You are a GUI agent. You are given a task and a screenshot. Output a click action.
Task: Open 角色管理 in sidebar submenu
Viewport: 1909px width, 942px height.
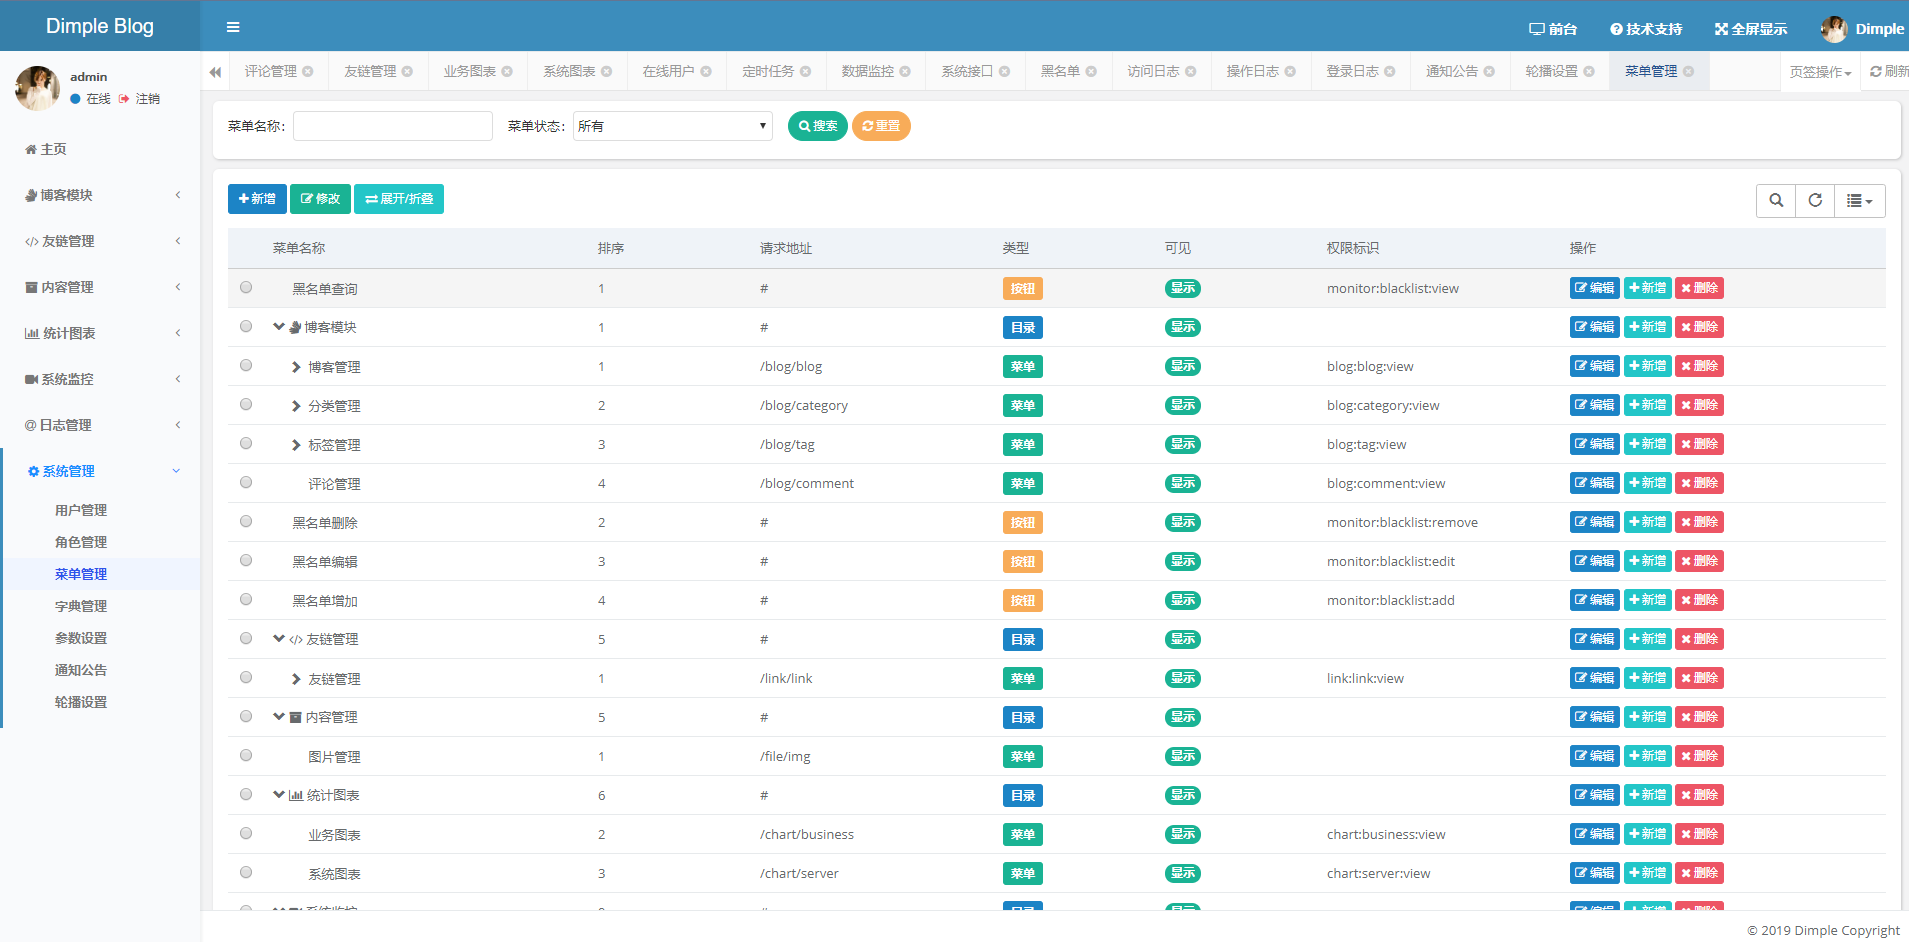[x=81, y=542]
